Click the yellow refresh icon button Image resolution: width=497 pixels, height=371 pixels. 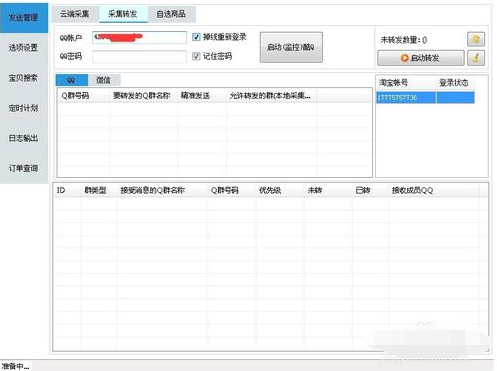[476, 39]
